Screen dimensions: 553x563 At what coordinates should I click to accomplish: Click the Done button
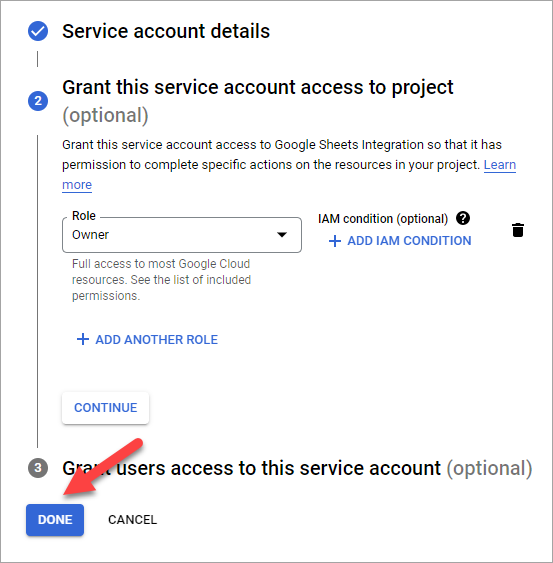tap(55, 520)
